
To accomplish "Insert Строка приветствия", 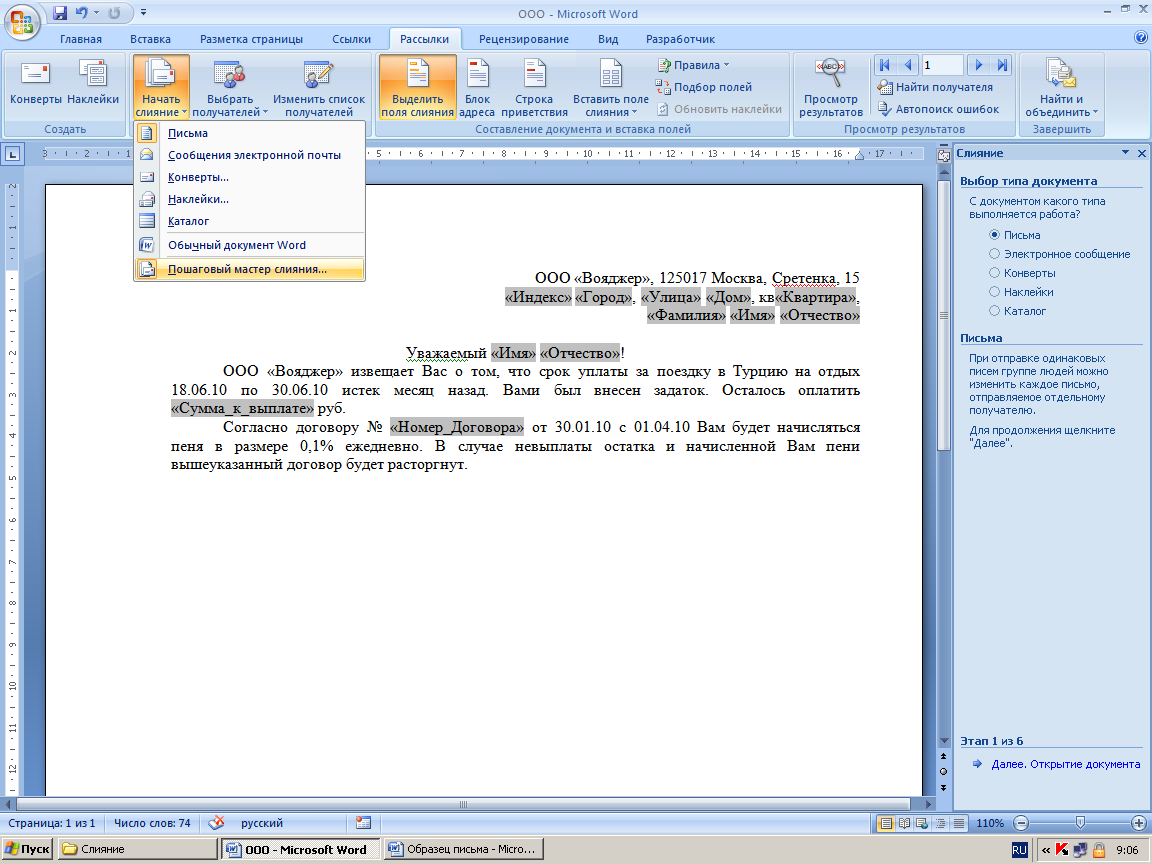I will (534, 87).
